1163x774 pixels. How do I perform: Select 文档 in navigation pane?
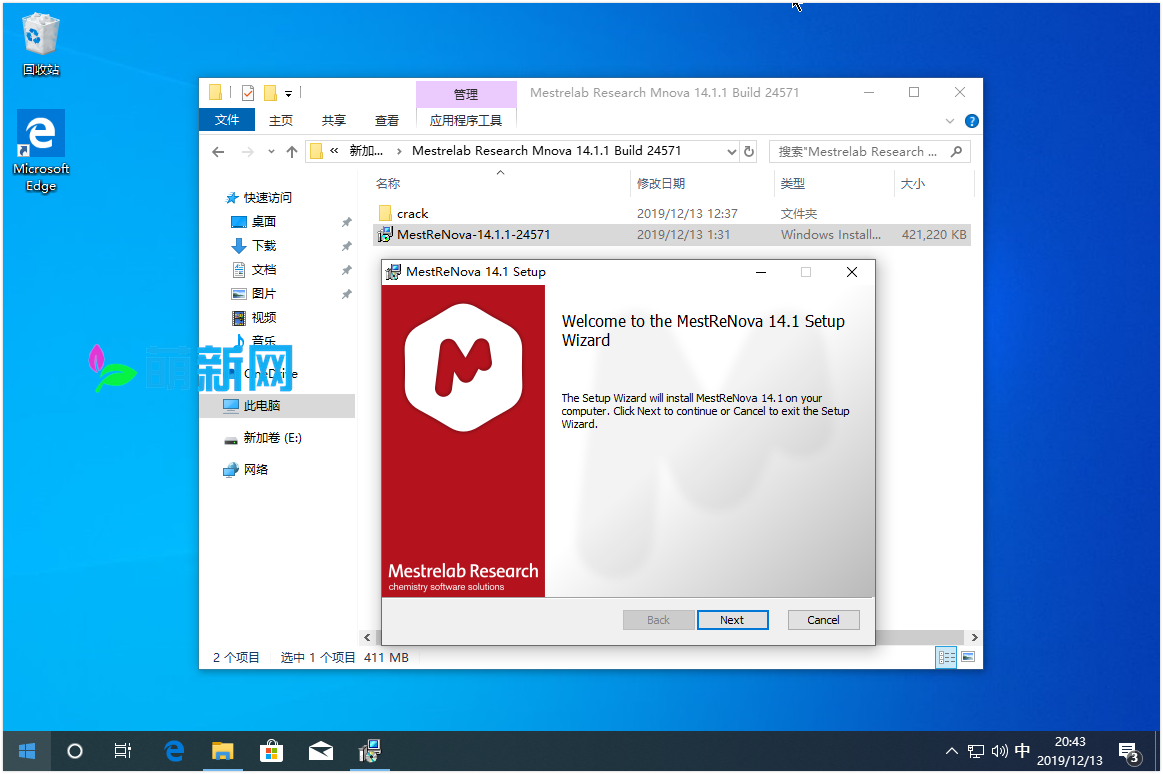click(x=254, y=269)
